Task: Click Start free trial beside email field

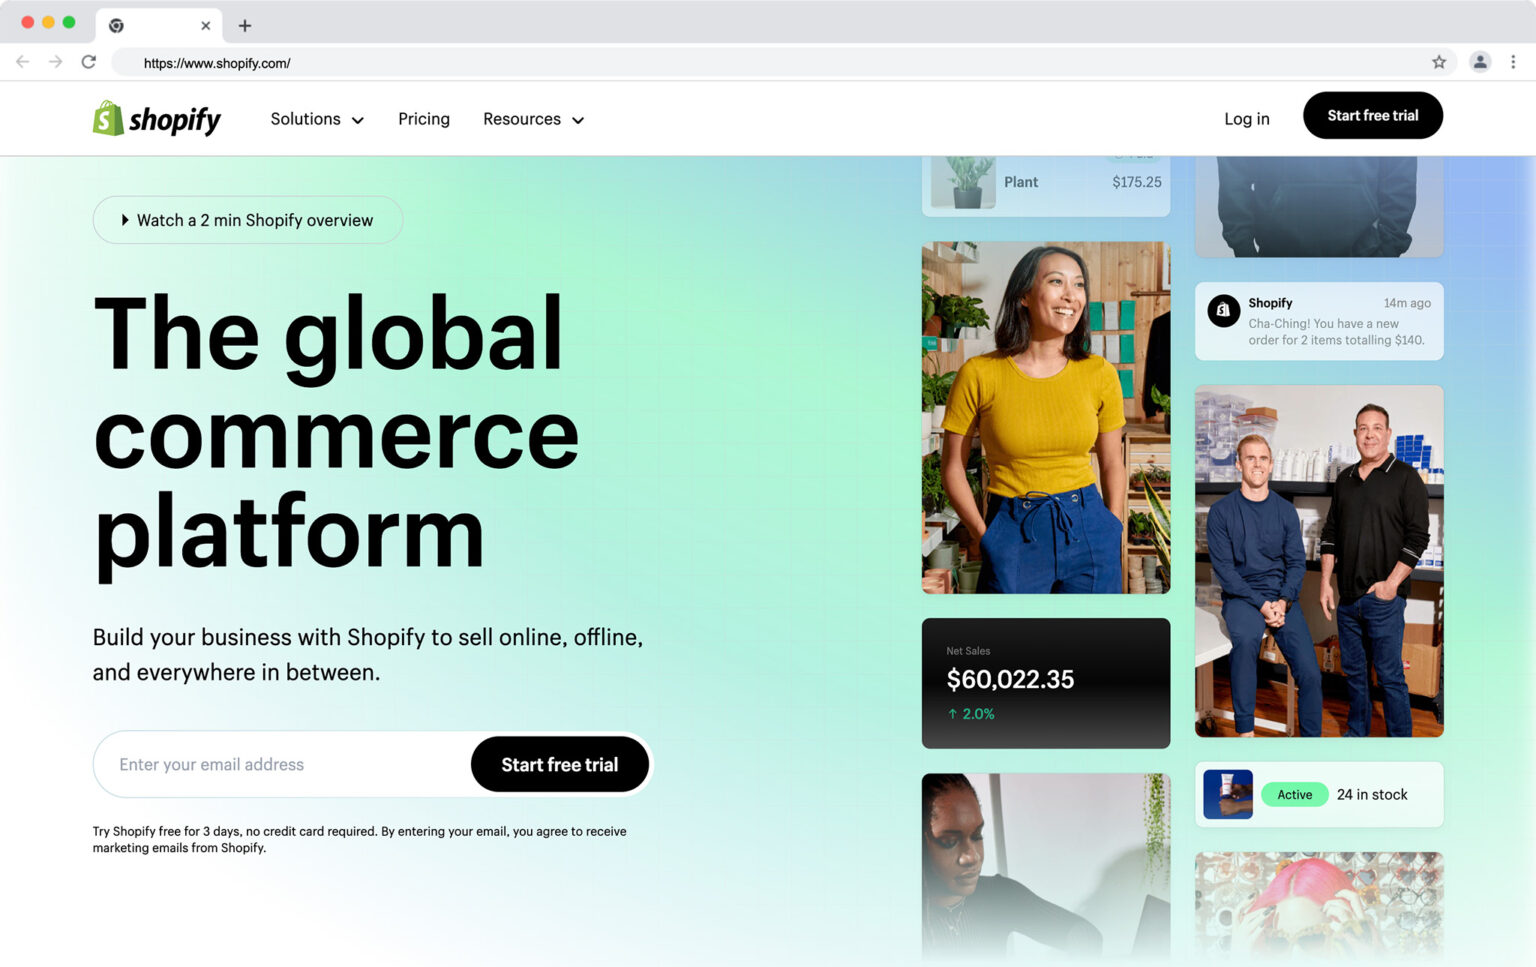Action: (x=560, y=764)
